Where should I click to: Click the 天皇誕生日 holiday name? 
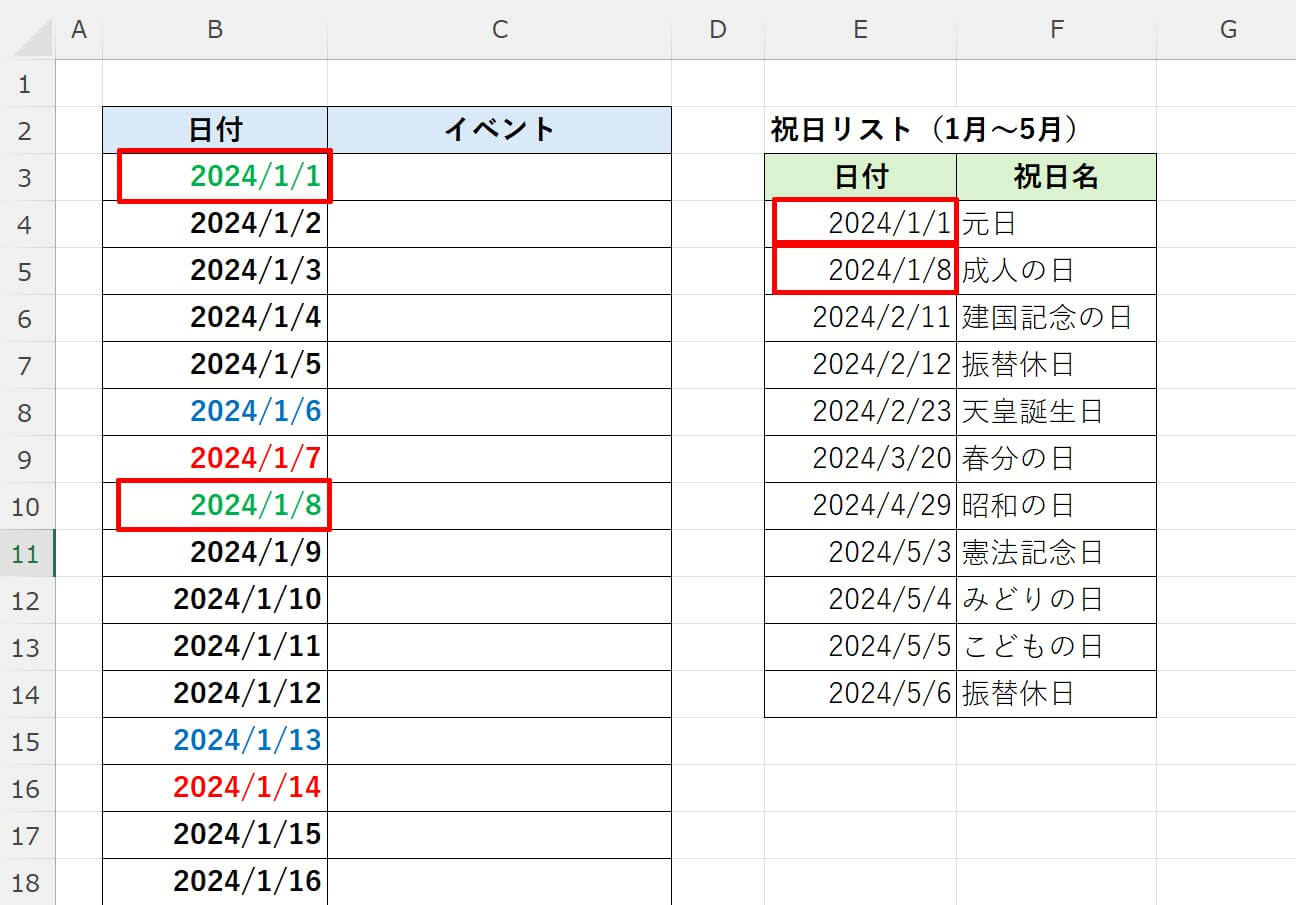[1057, 412]
